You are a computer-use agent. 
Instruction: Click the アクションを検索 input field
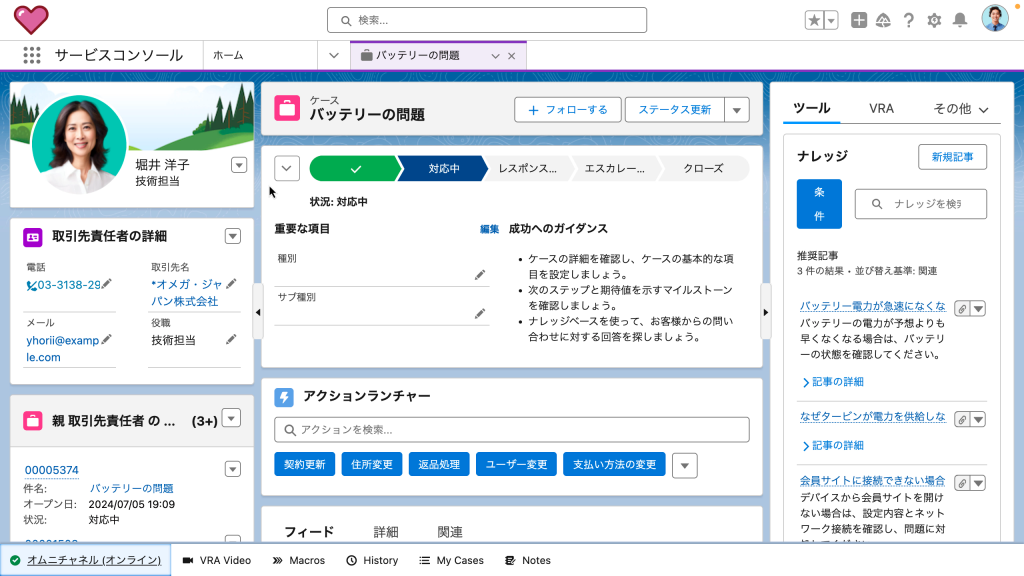511,430
